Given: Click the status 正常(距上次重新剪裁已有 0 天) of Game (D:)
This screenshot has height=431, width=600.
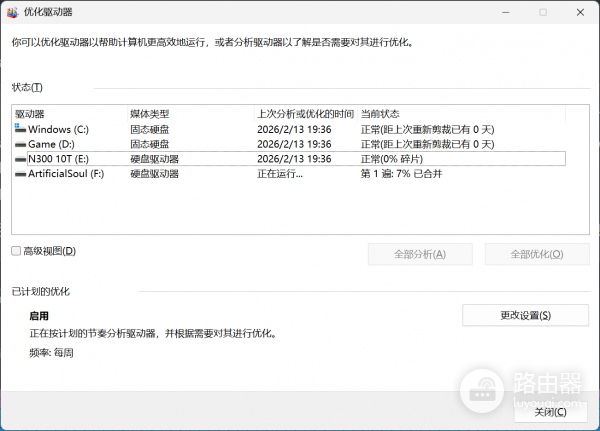Looking at the screenshot, I should [427, 144].
